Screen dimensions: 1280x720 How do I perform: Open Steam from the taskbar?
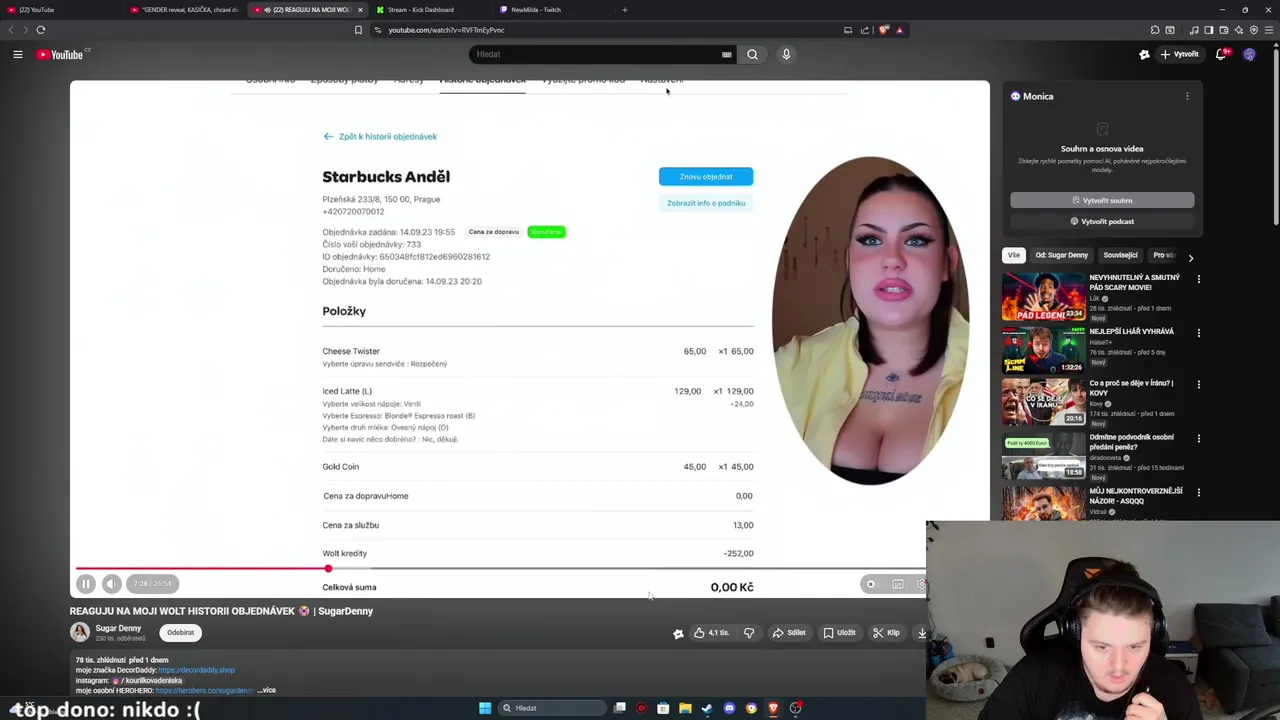pyautogui.click(x=707, y=708)
